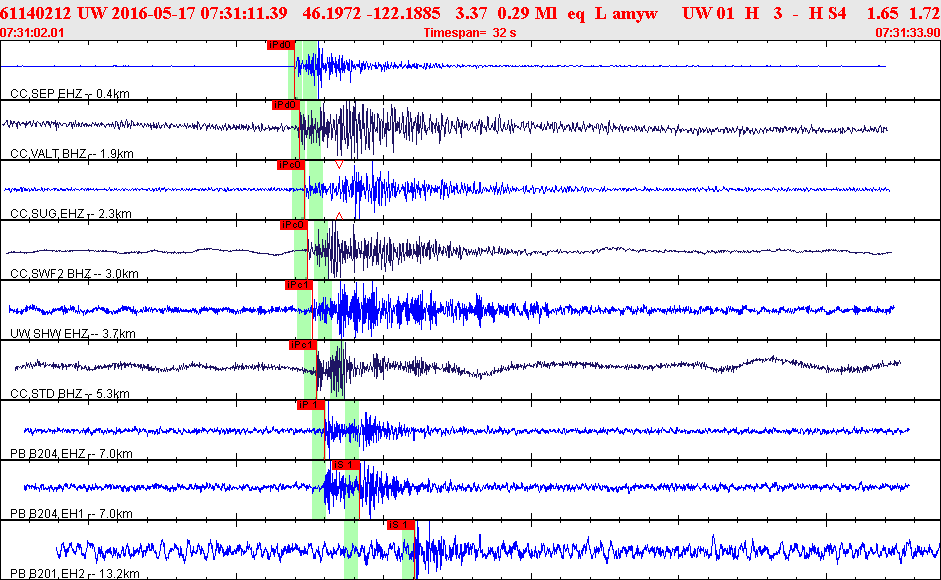Select the iPd0 pick flag on CC.VALT trace
The height and width of the screenshot is (580, 941).
click(x=285, y=105)
